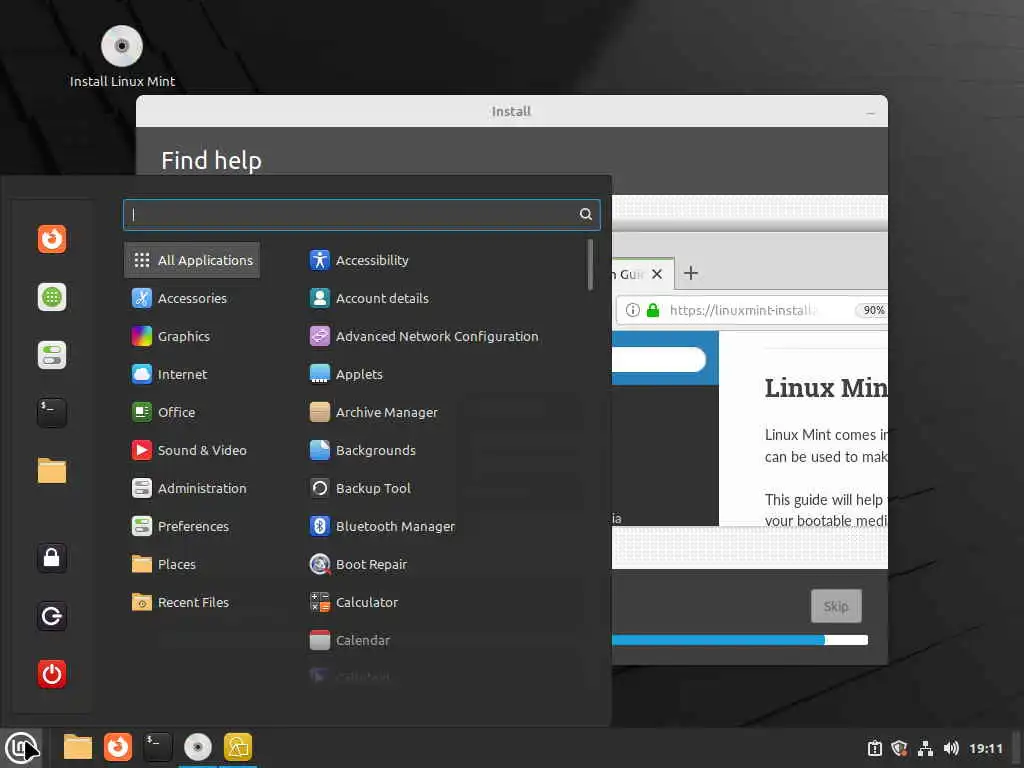
Task: Click the search magnifier icon
Action: pyautogui.click(x=586, y=214)
